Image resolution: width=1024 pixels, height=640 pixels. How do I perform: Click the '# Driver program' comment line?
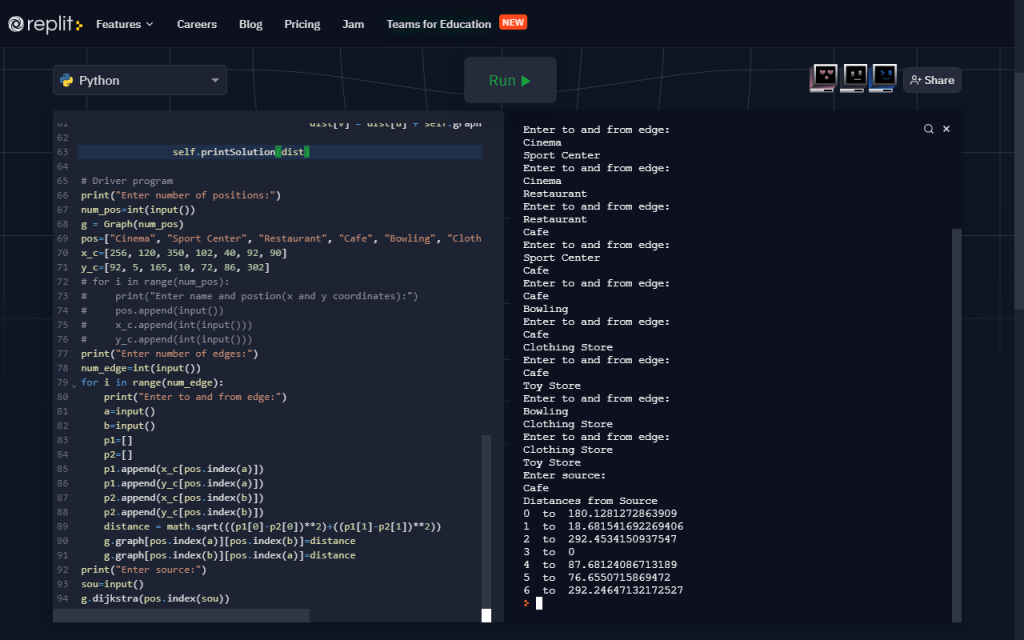[x=127, y=181]
